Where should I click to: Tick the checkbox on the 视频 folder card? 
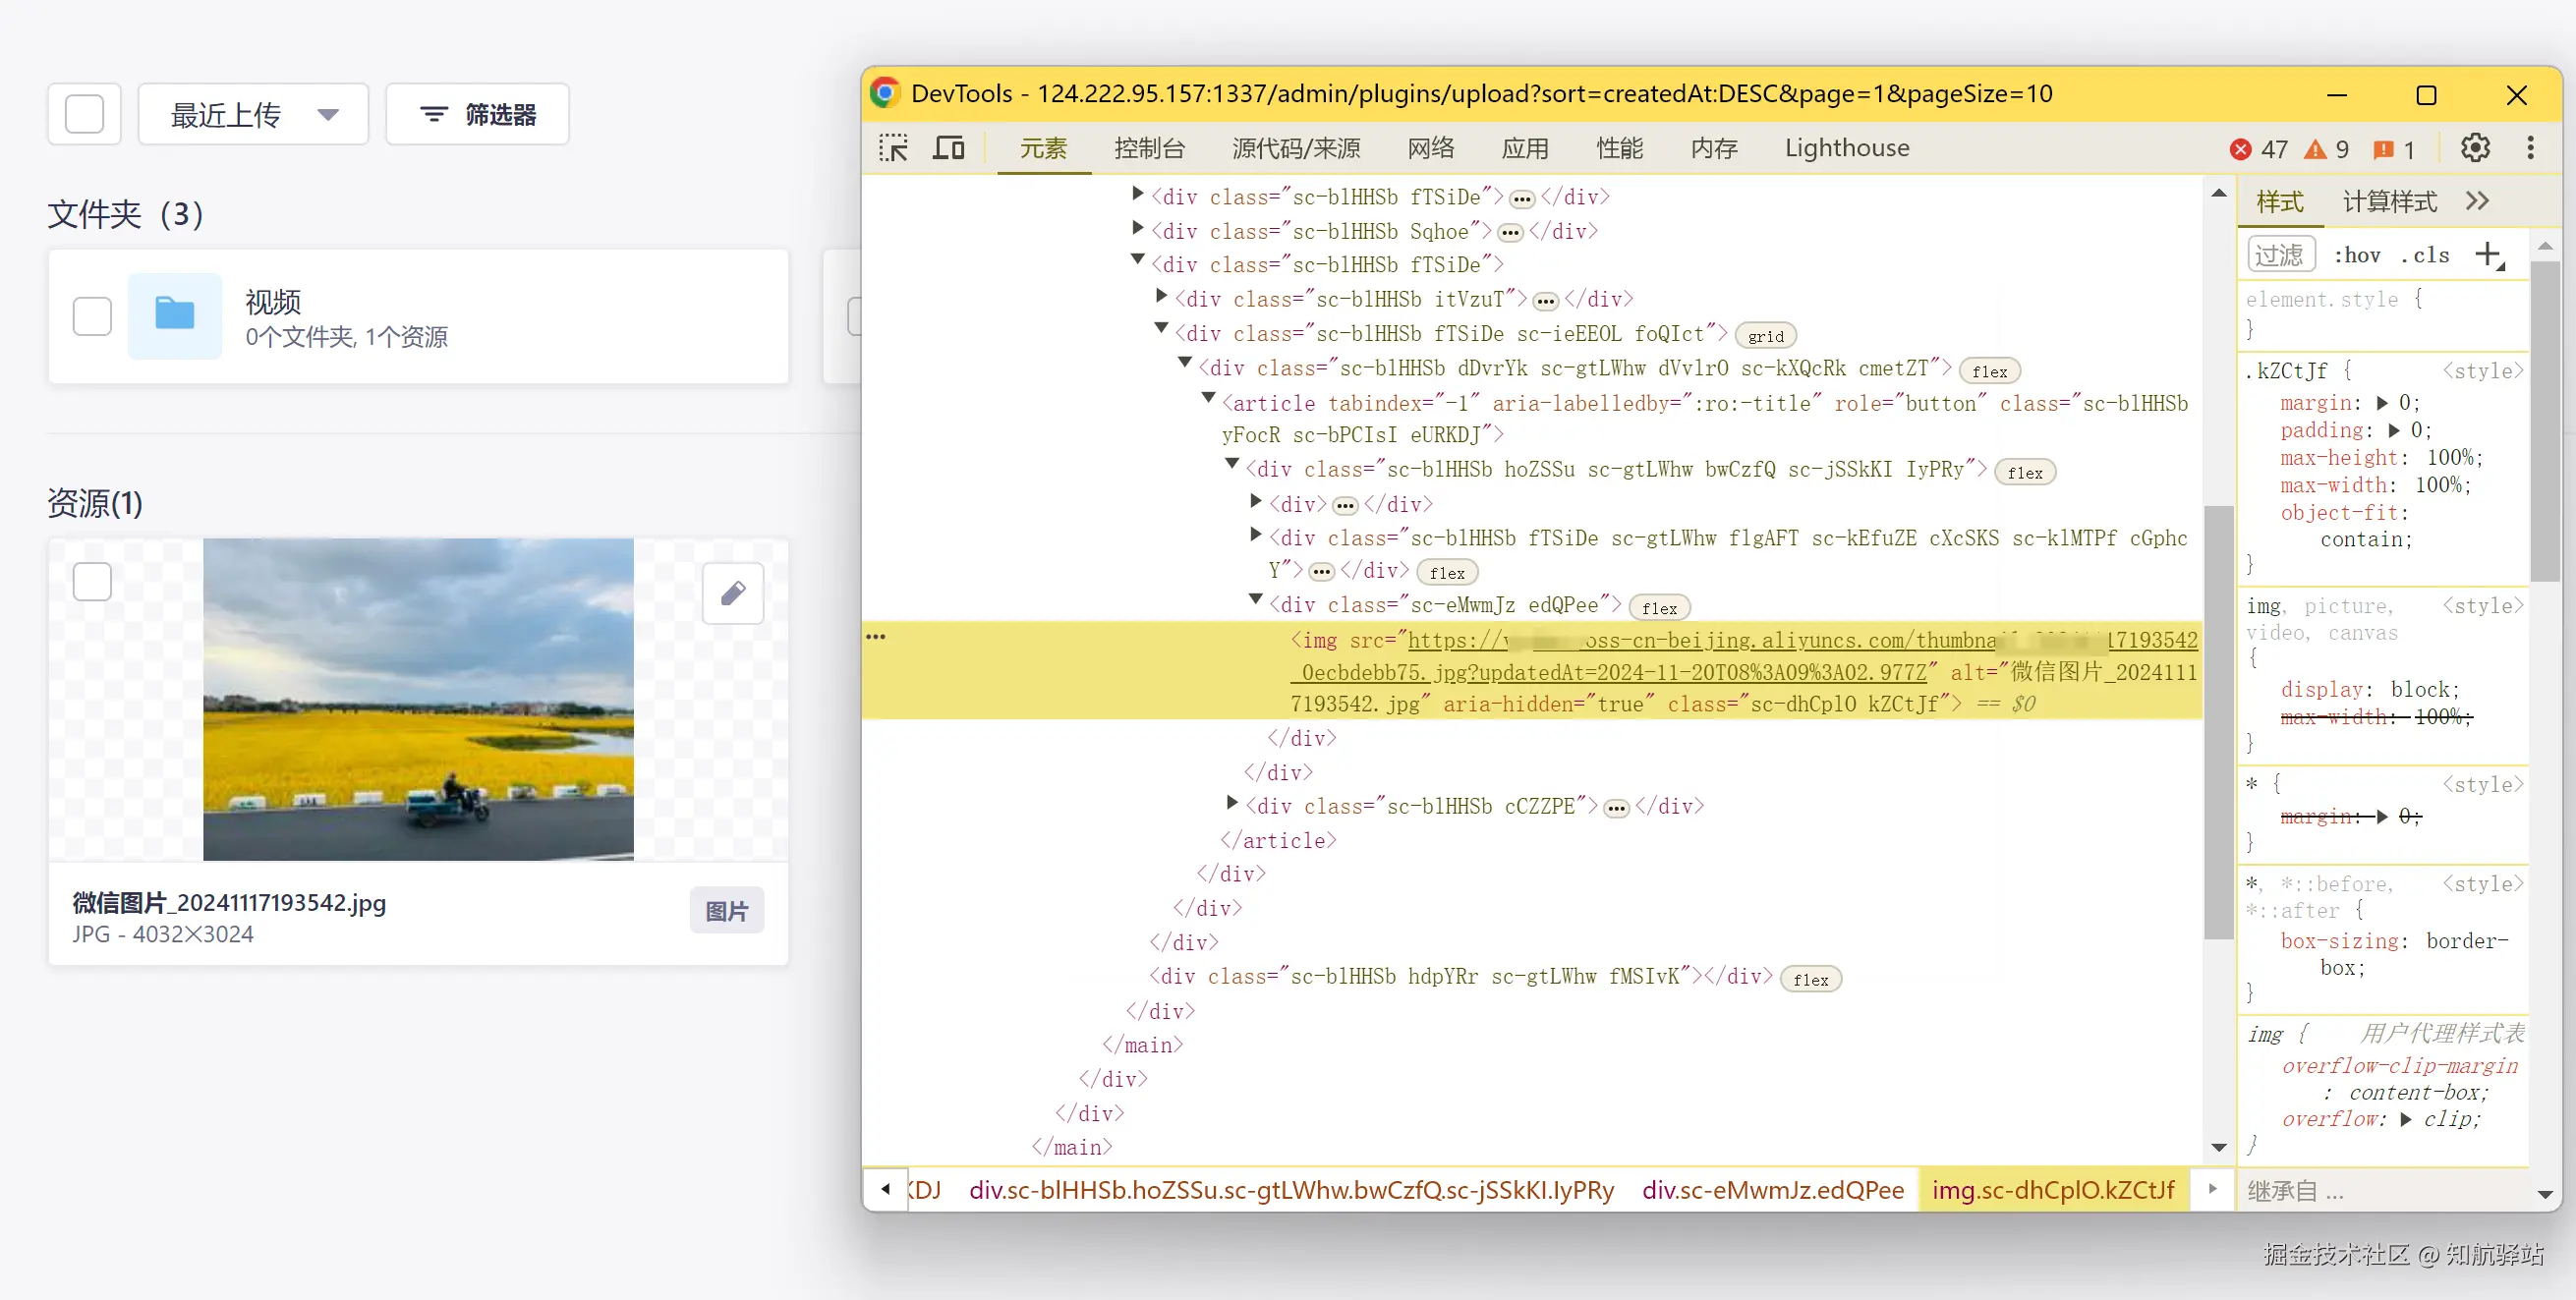coord(92,316)
